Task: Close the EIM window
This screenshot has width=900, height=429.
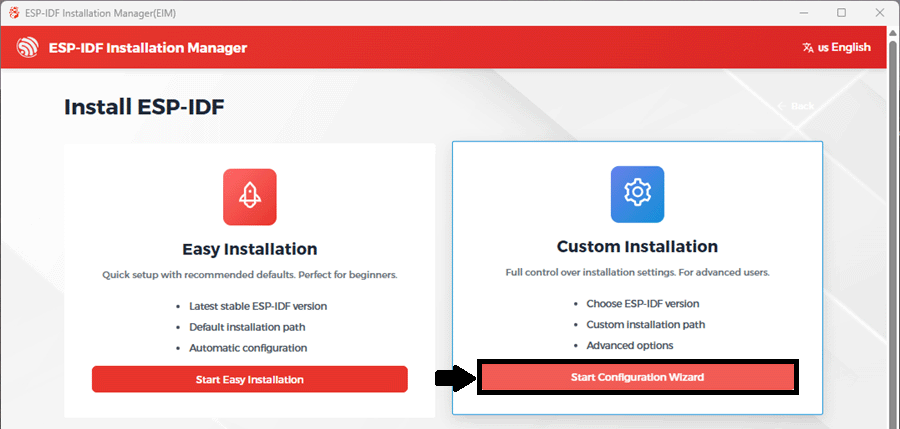Action: pos(879,13)
